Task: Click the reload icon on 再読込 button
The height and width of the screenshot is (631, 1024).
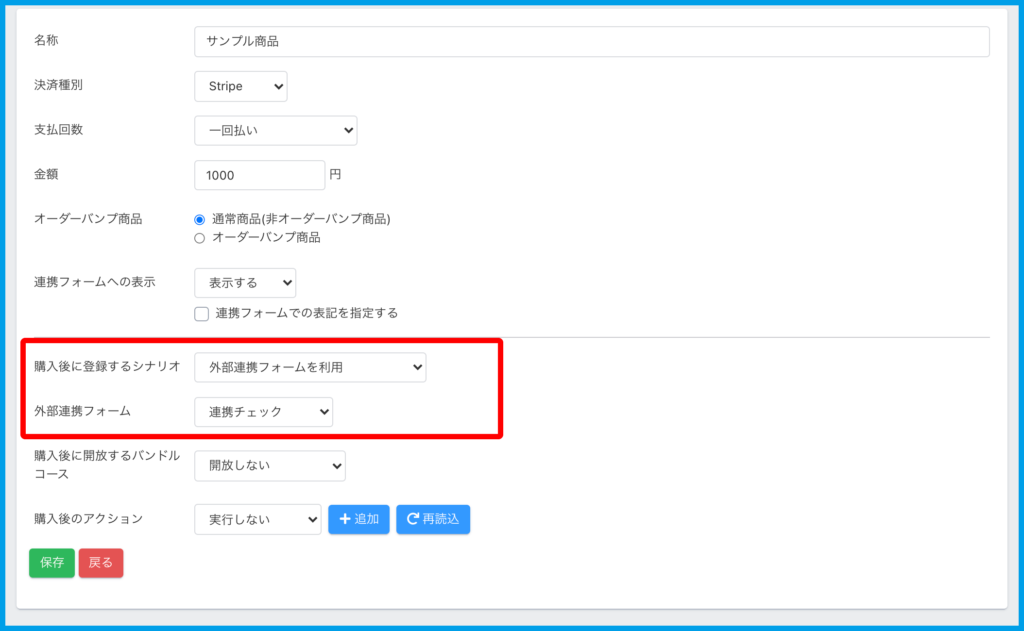Action: coord(412,519)
